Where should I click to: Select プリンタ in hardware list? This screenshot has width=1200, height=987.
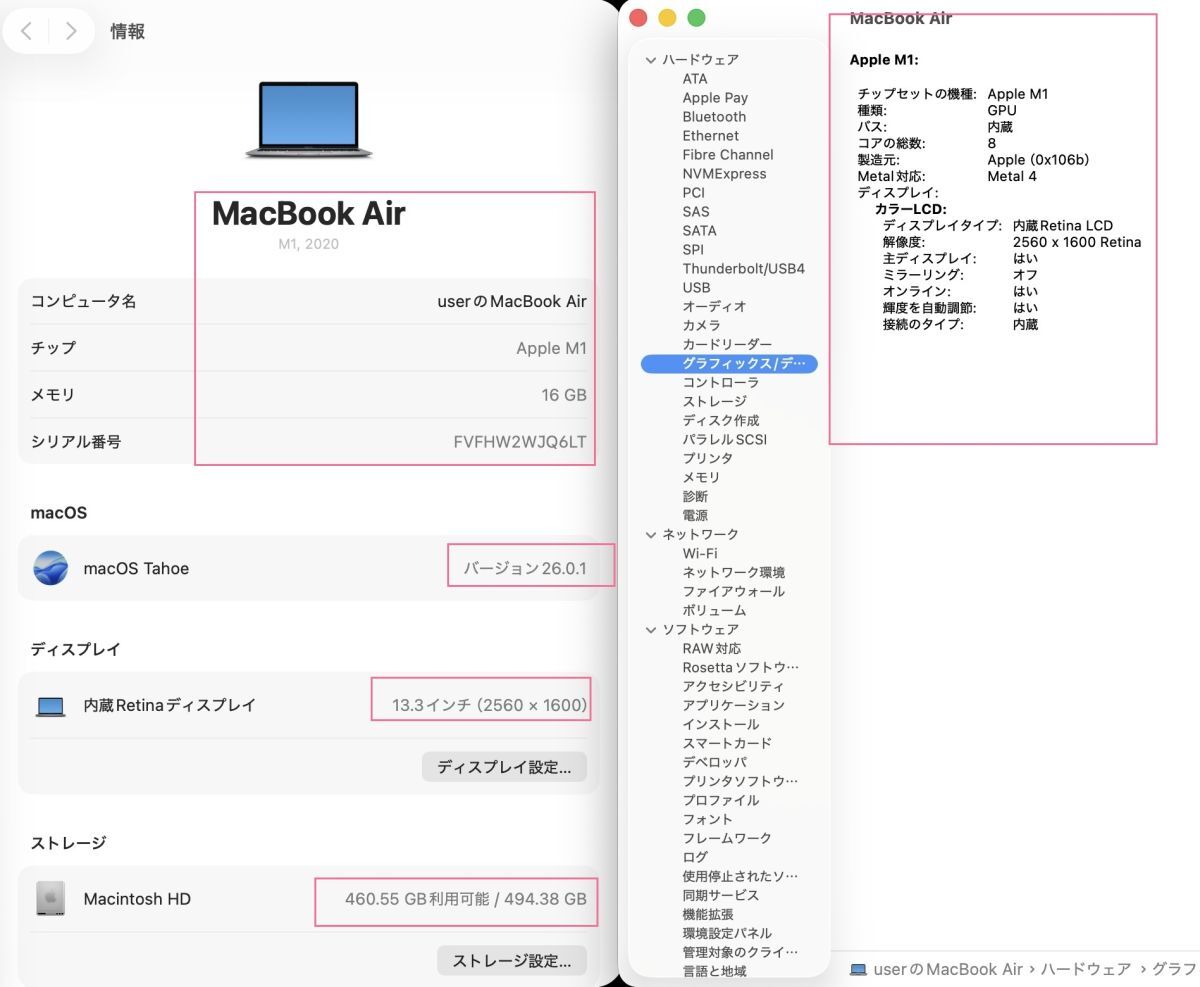pyautogui.click(x=708, y=459)
